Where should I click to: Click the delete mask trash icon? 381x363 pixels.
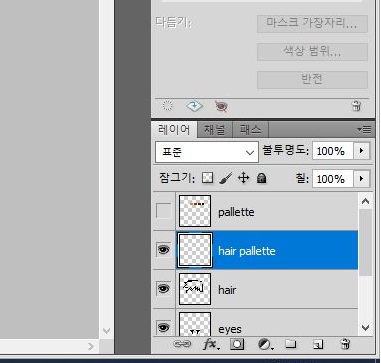click(x=356, y=106)
